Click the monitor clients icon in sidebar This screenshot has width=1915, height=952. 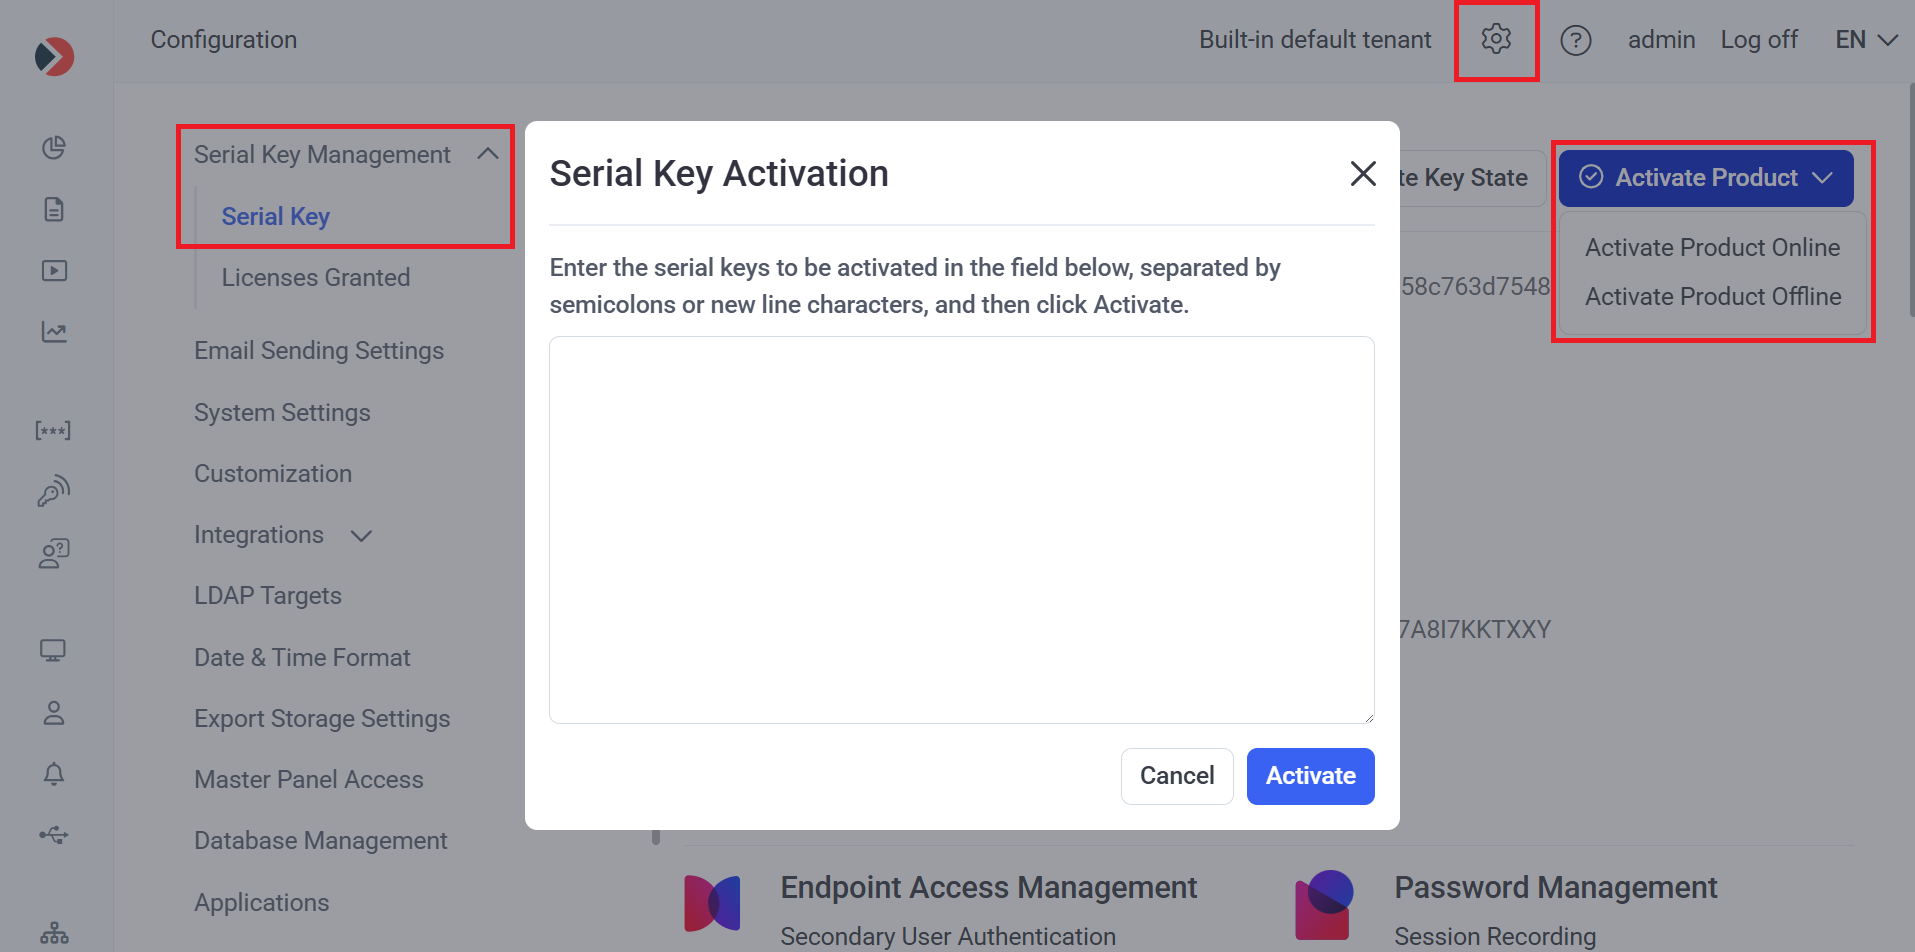point(53,651)
